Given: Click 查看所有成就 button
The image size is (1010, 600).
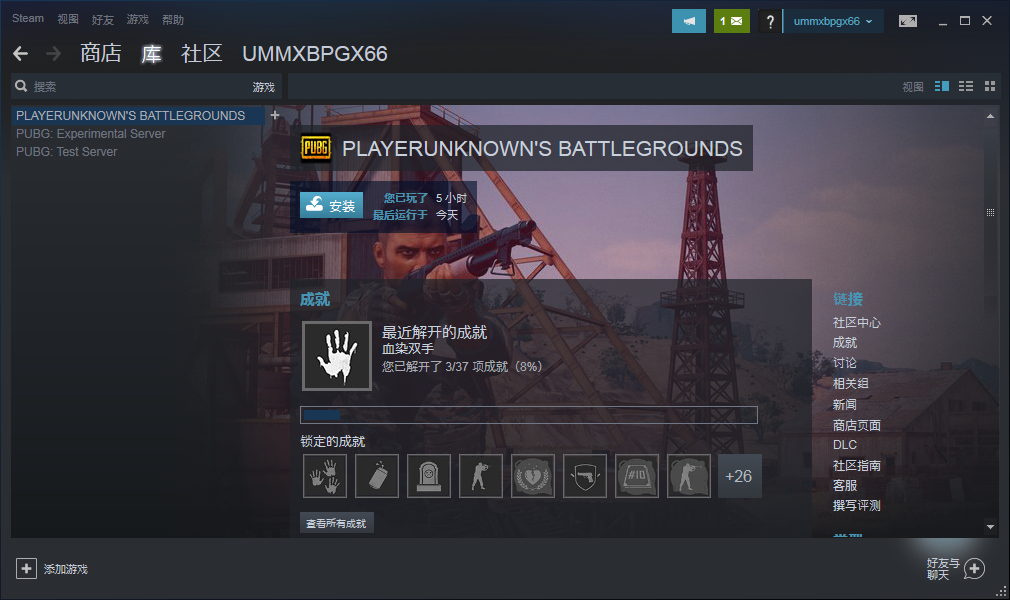Looking at the screenshot, I should point(336,523).
